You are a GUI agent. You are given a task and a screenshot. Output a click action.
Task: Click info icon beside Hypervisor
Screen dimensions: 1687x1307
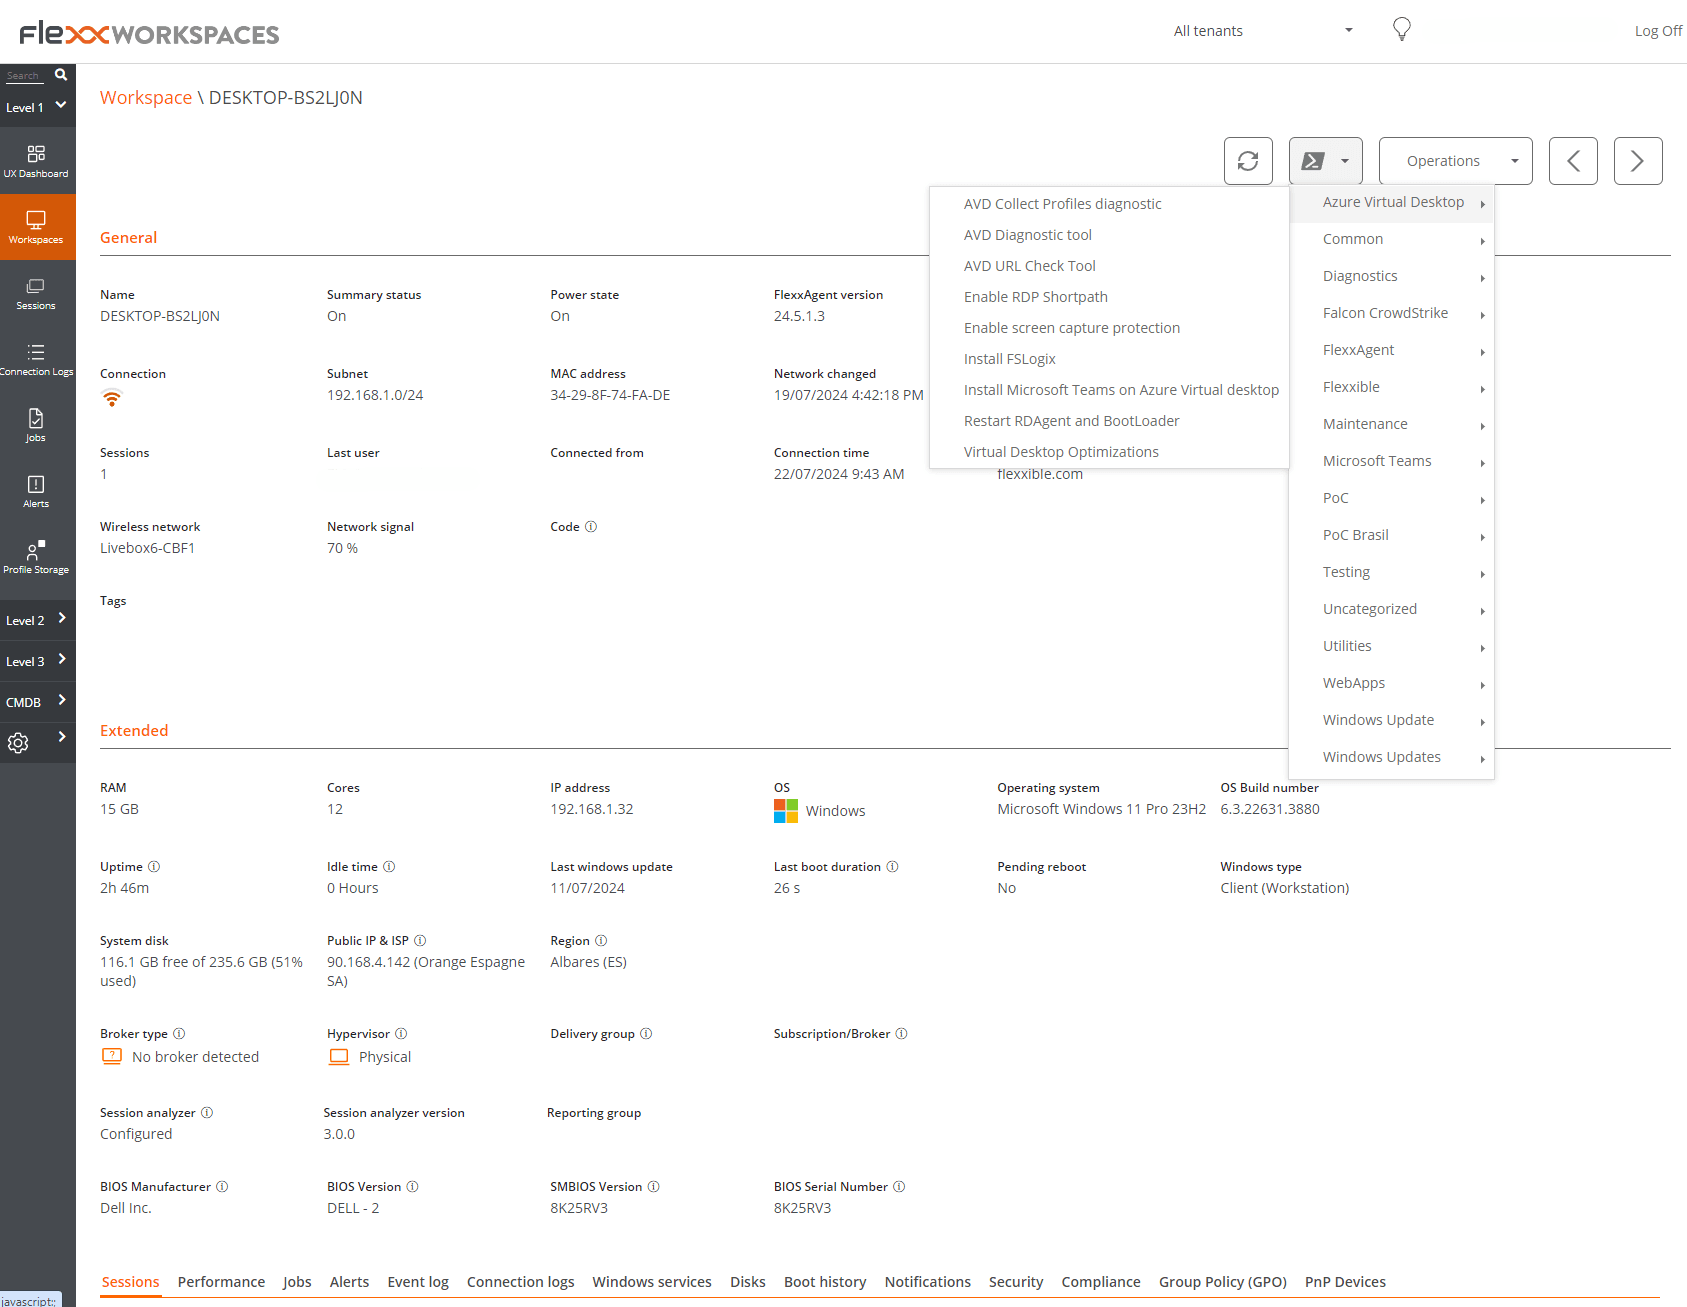(x=401, y=1034)
